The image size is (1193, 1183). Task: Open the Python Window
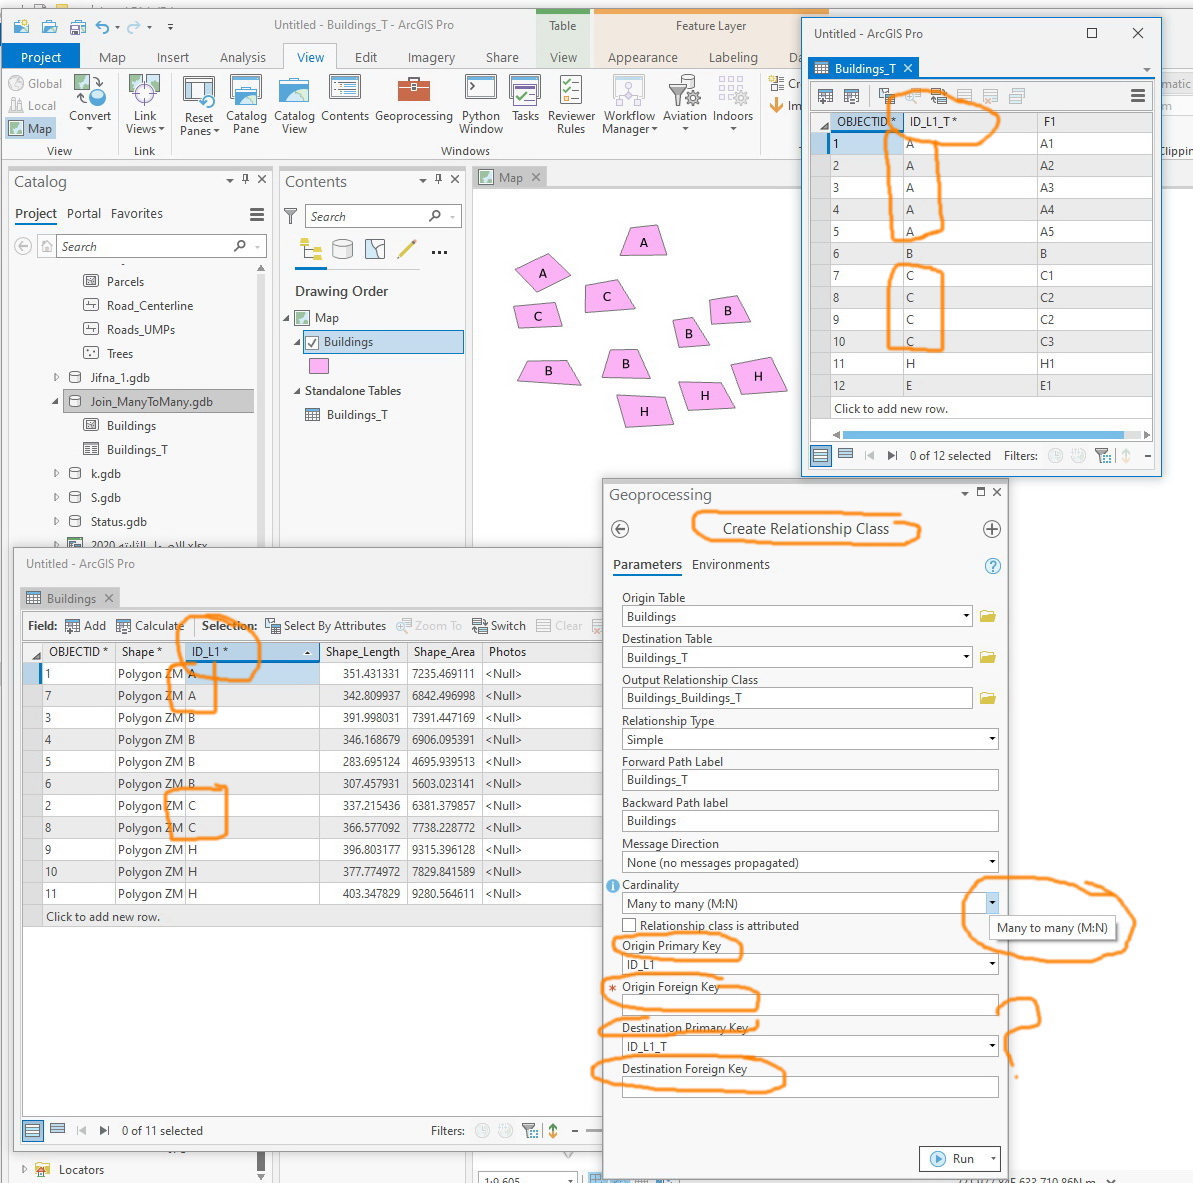tap(481, 105)
